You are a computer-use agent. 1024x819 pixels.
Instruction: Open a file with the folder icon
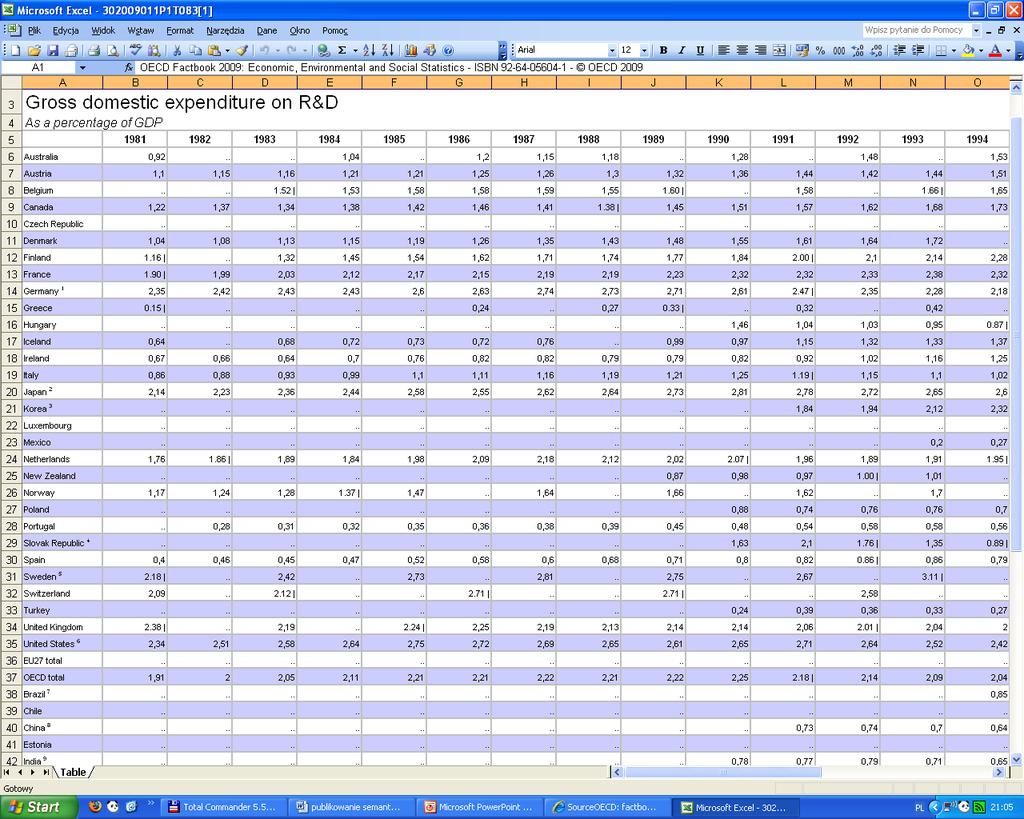(34, 50)
